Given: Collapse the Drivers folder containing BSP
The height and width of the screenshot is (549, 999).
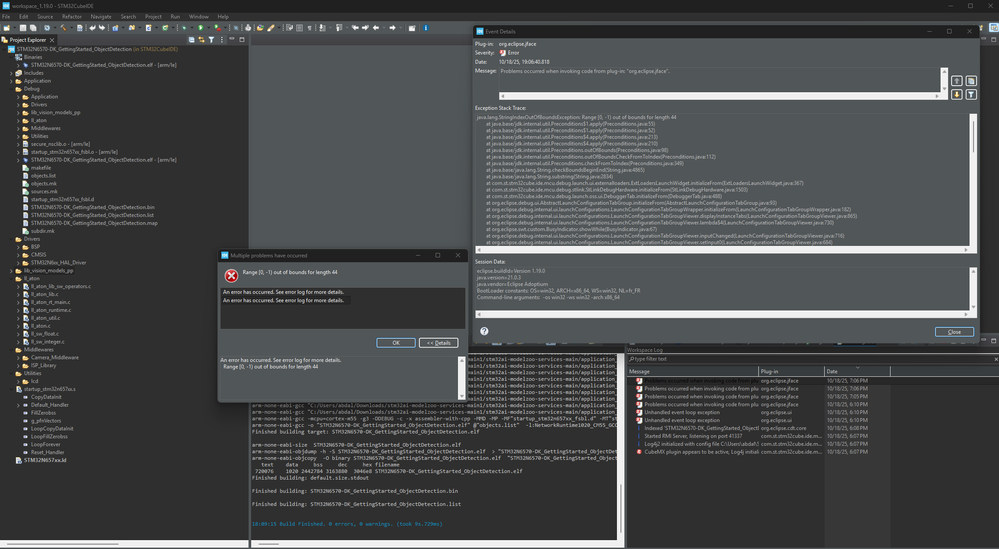Looking at the screenshot, I should click(11, 239).
